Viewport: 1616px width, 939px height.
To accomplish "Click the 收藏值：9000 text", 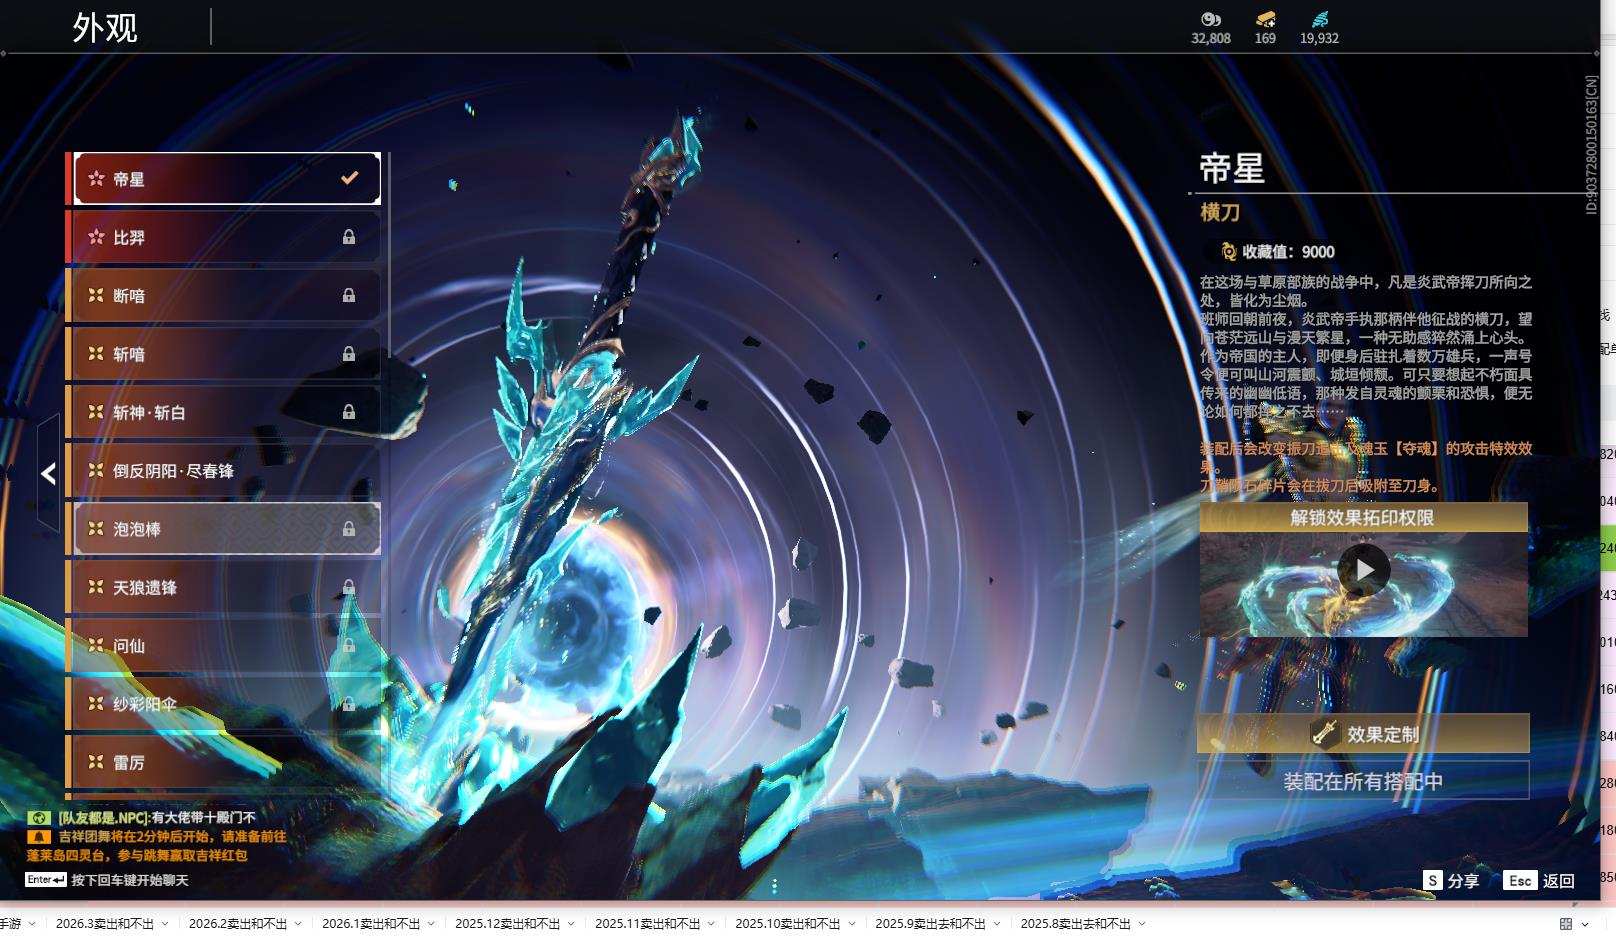I will (x=1288, y=252).
